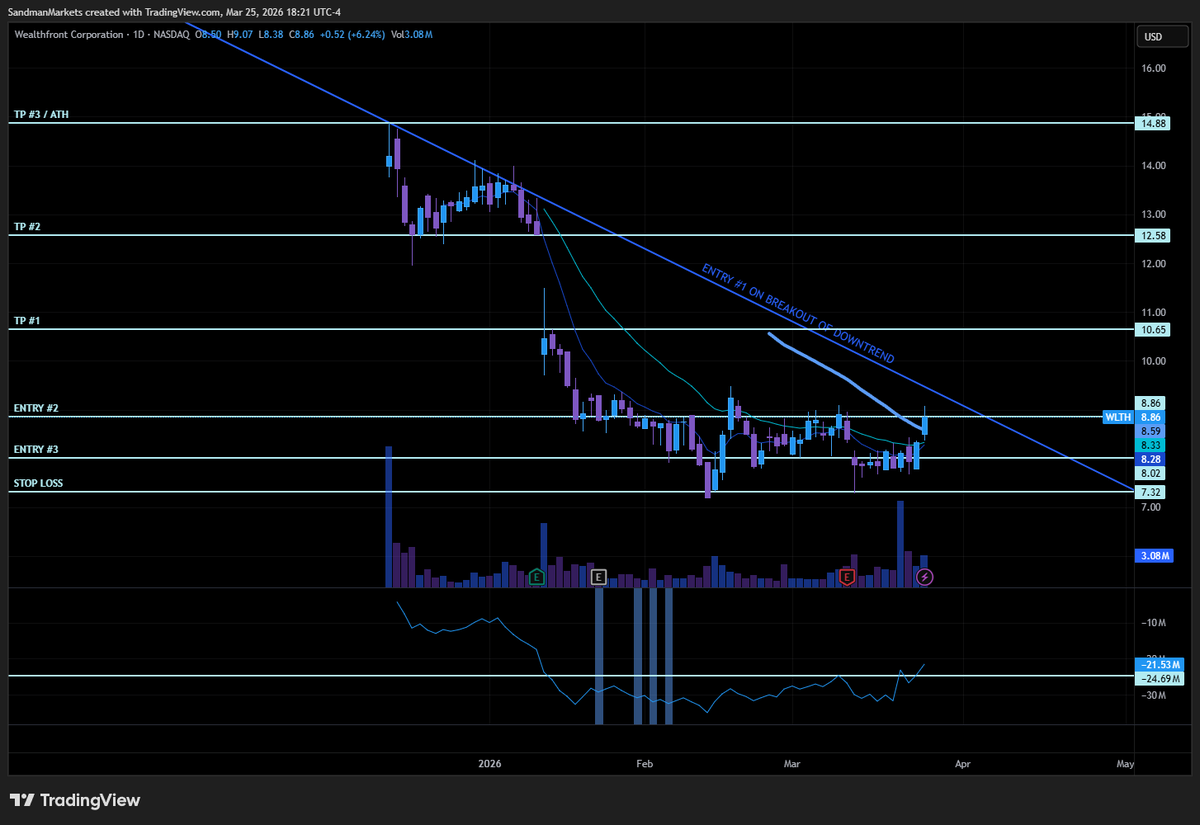Click the NASDAQ exchange label in legend
This screenshot has width=1200, height=825.
pos(170,33)
